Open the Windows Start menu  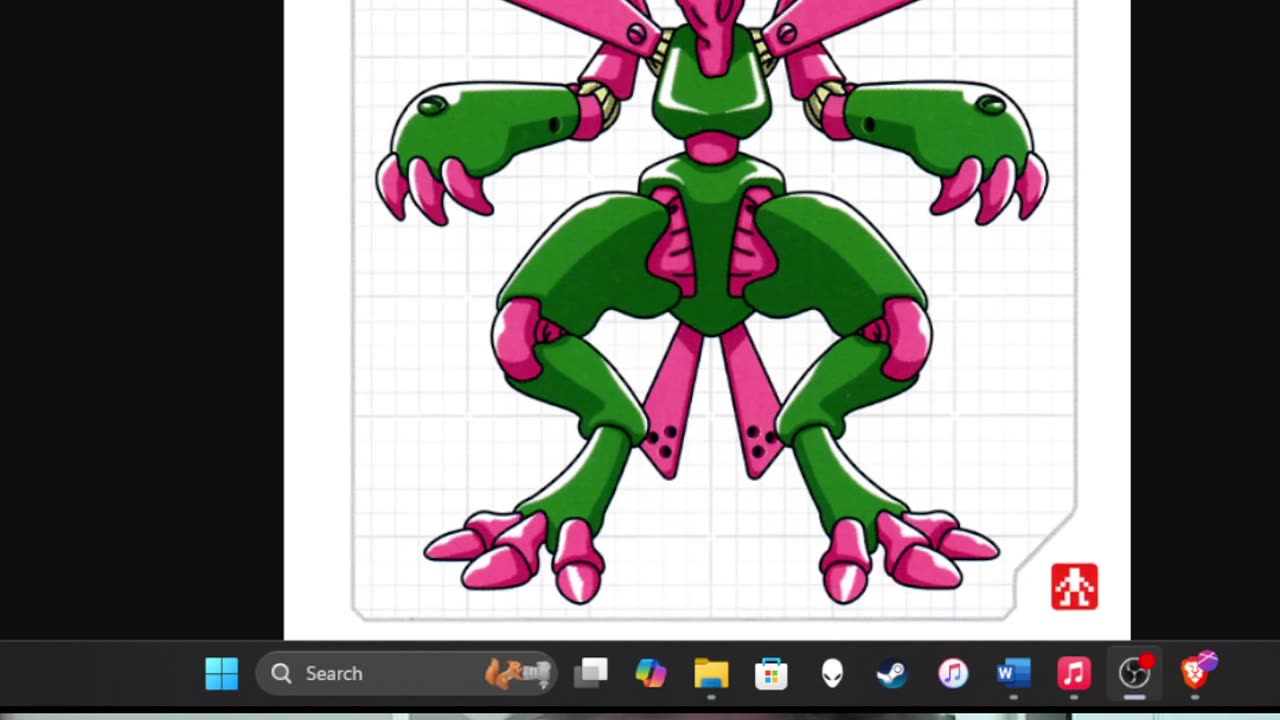click(x=221, y=673)
